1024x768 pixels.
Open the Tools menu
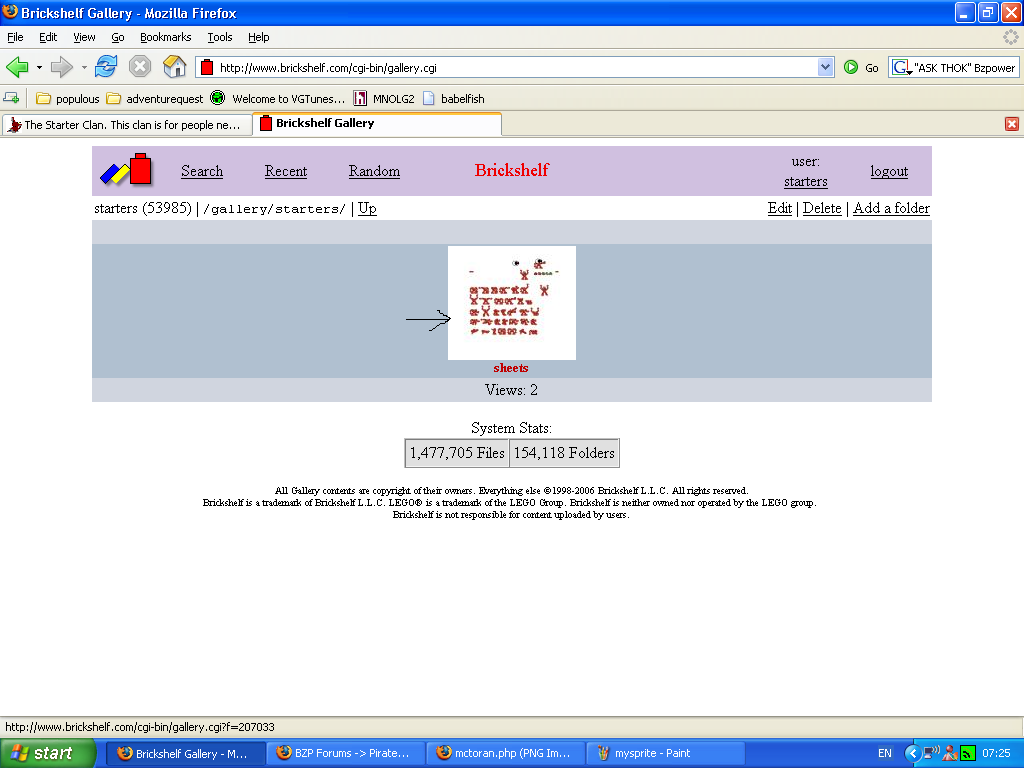[220, 37]
